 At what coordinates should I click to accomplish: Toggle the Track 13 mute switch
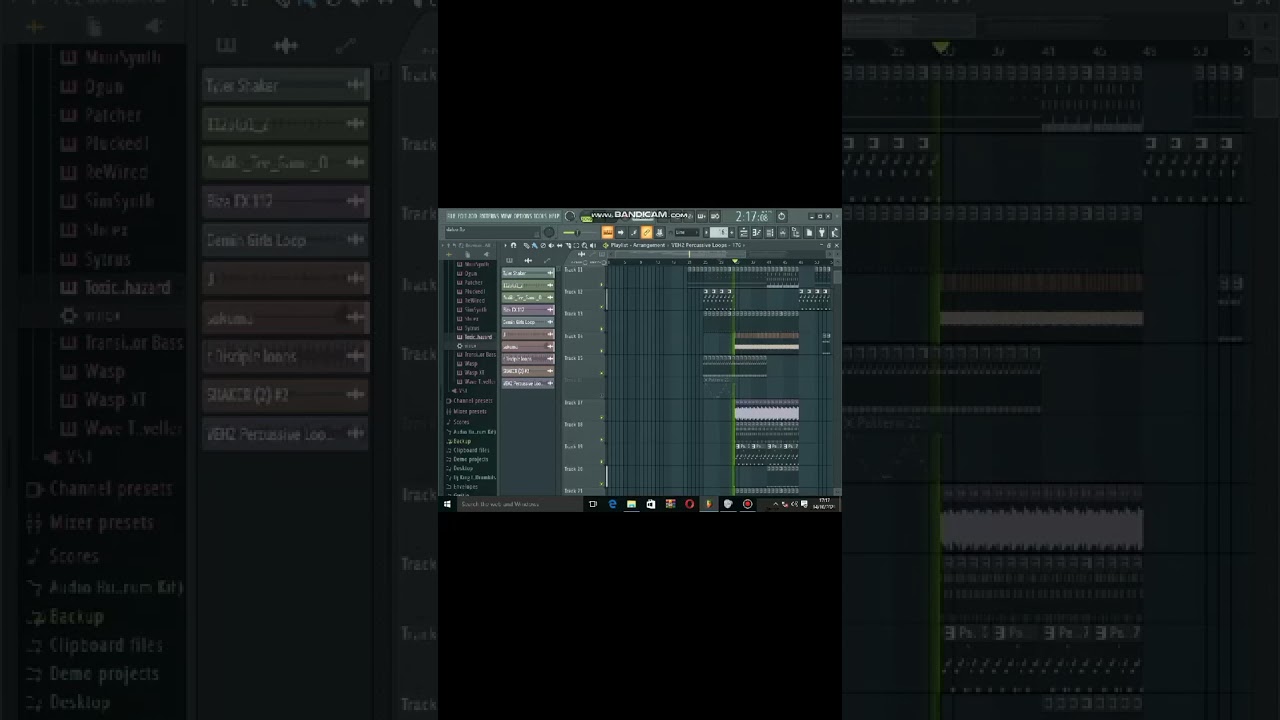tap(602, 329)
